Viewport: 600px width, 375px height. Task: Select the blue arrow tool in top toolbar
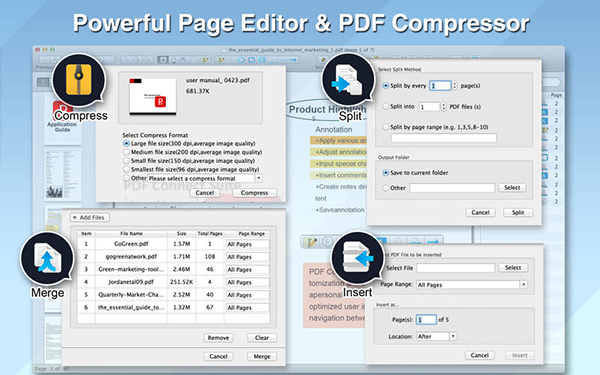293,60
